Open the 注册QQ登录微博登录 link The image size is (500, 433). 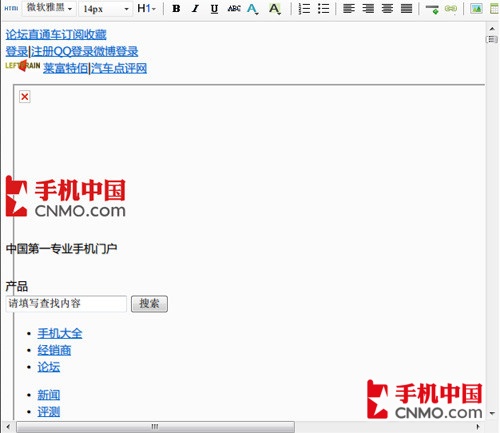[84, 51]
